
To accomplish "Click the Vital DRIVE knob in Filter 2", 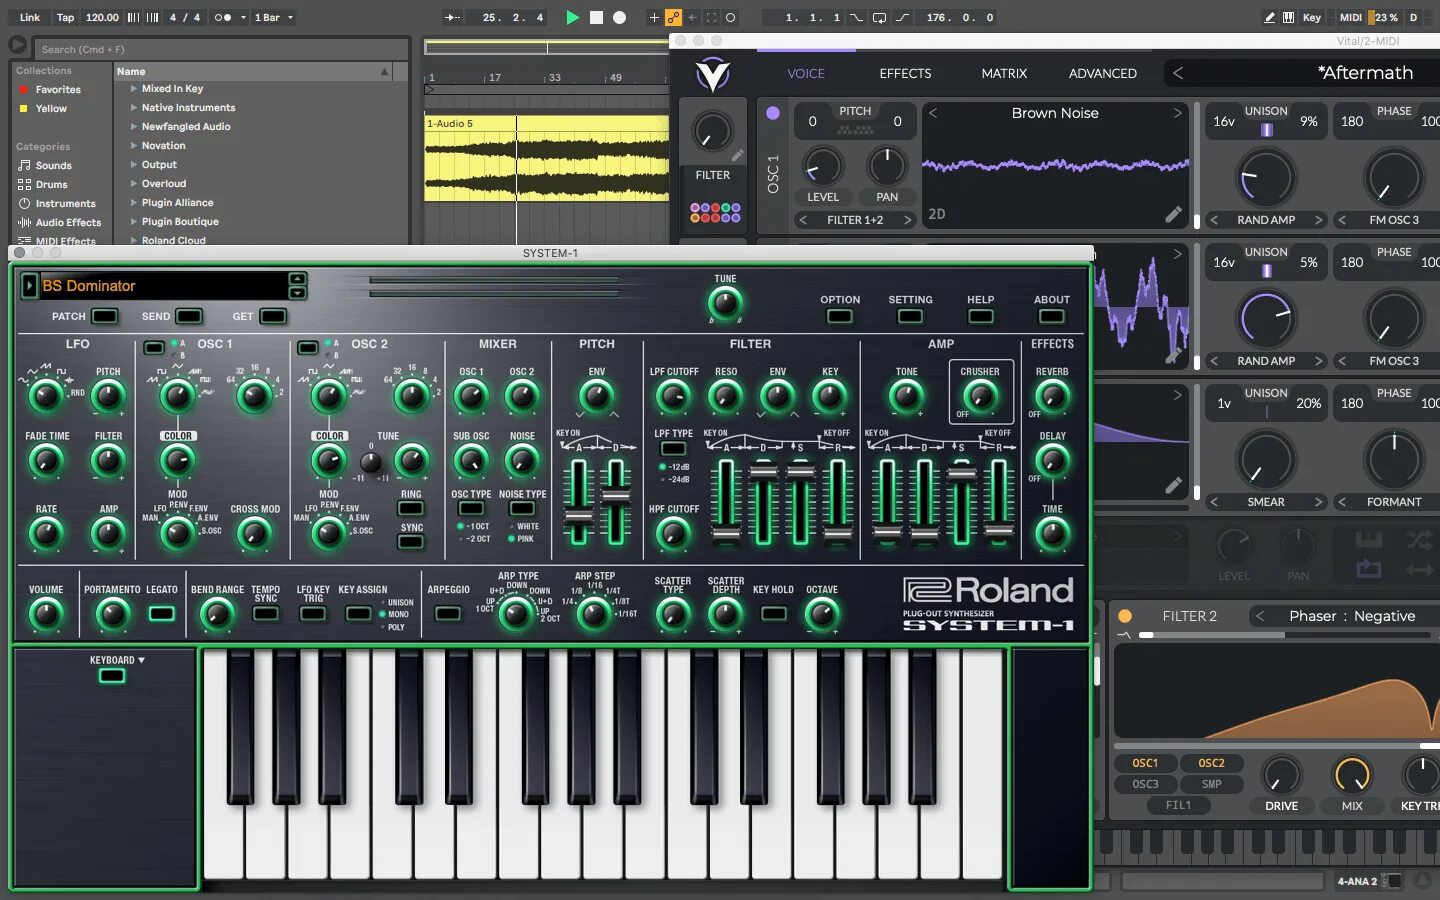I will pyautogui.click(x=1281, y=776).
